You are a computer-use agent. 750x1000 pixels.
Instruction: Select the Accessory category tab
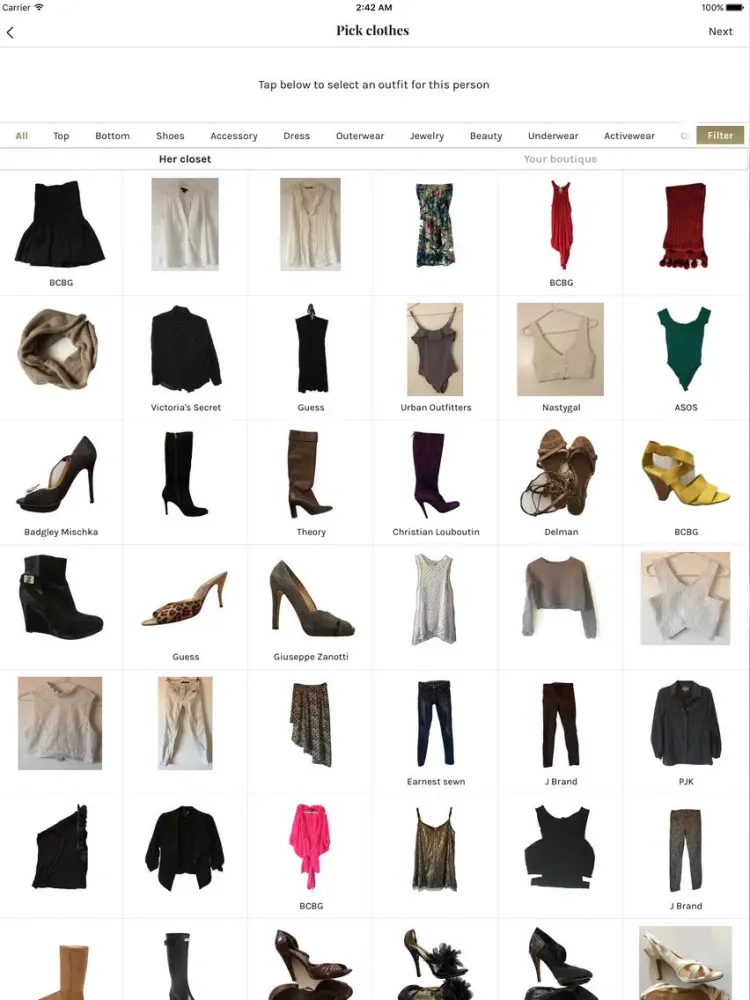pyautogui.click(x=234, y=136)
